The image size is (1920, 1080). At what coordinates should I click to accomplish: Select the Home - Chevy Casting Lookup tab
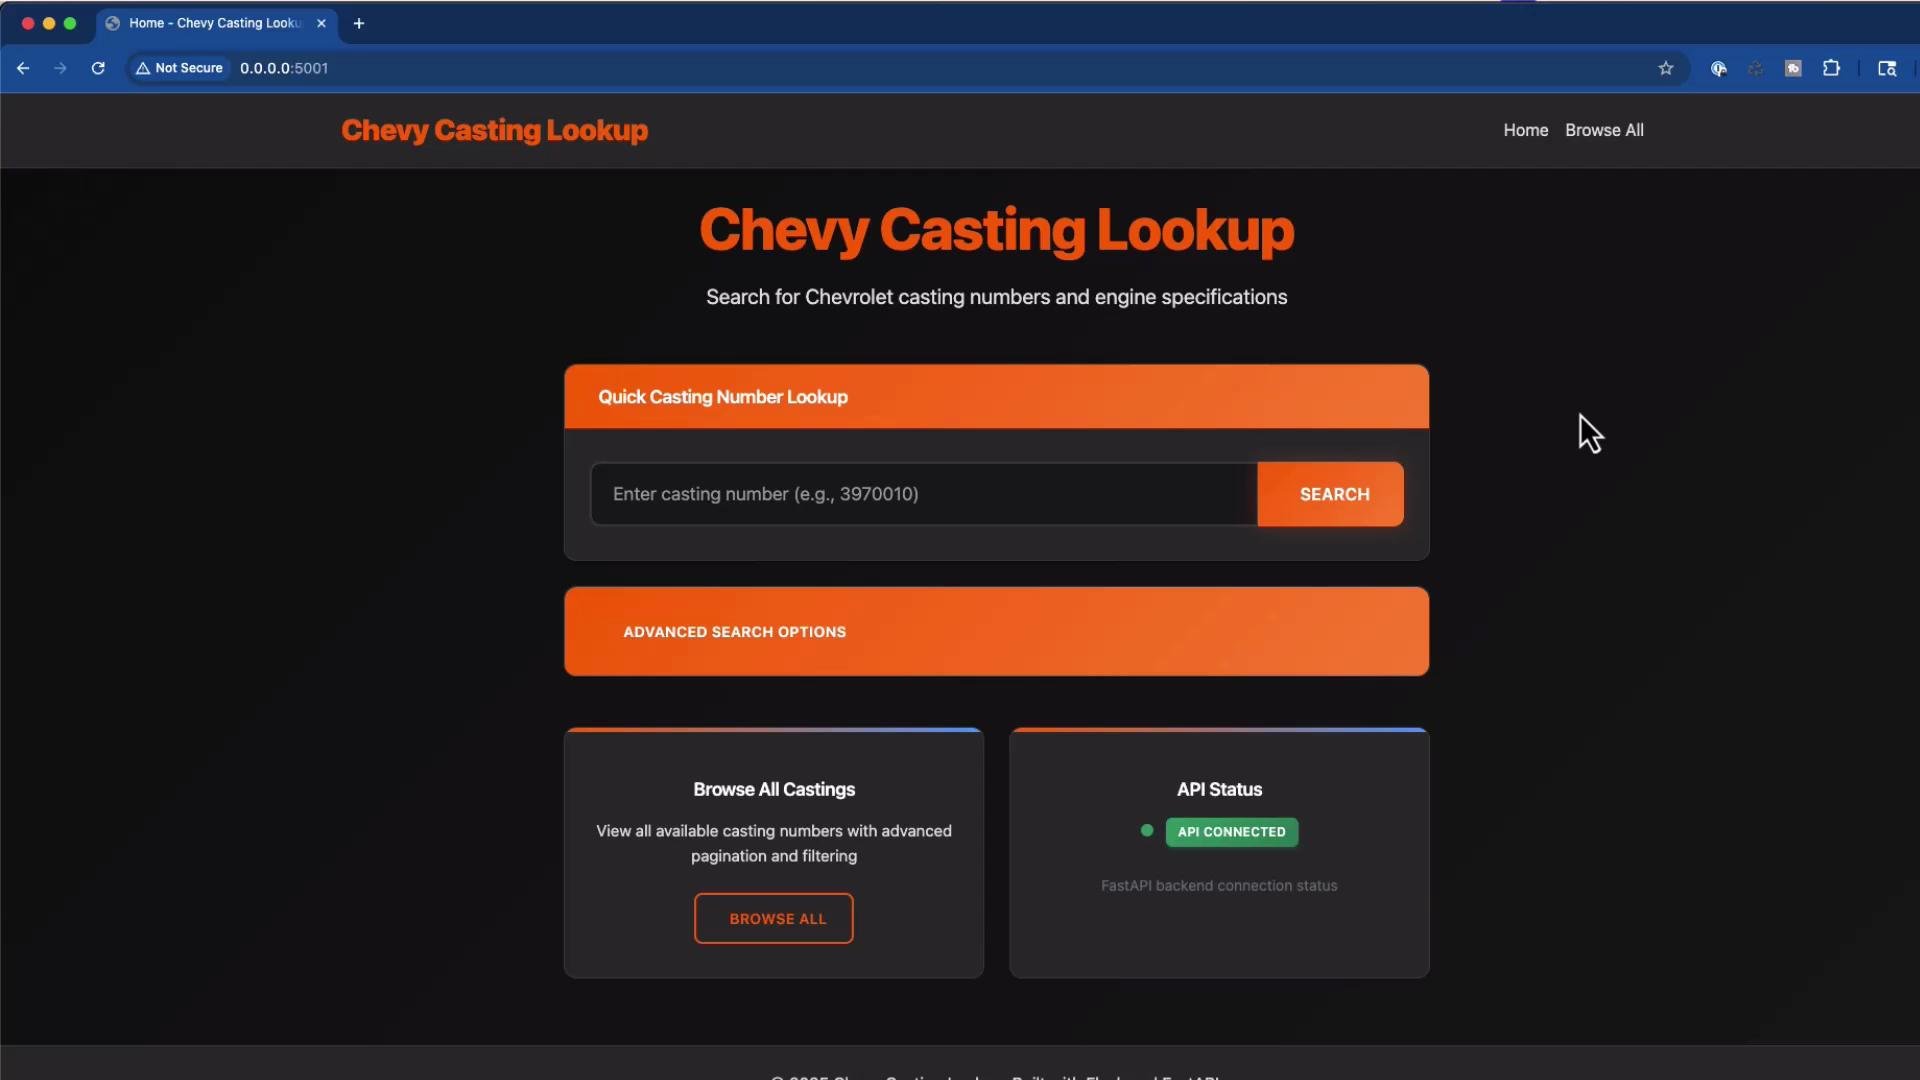pos(215,23)
